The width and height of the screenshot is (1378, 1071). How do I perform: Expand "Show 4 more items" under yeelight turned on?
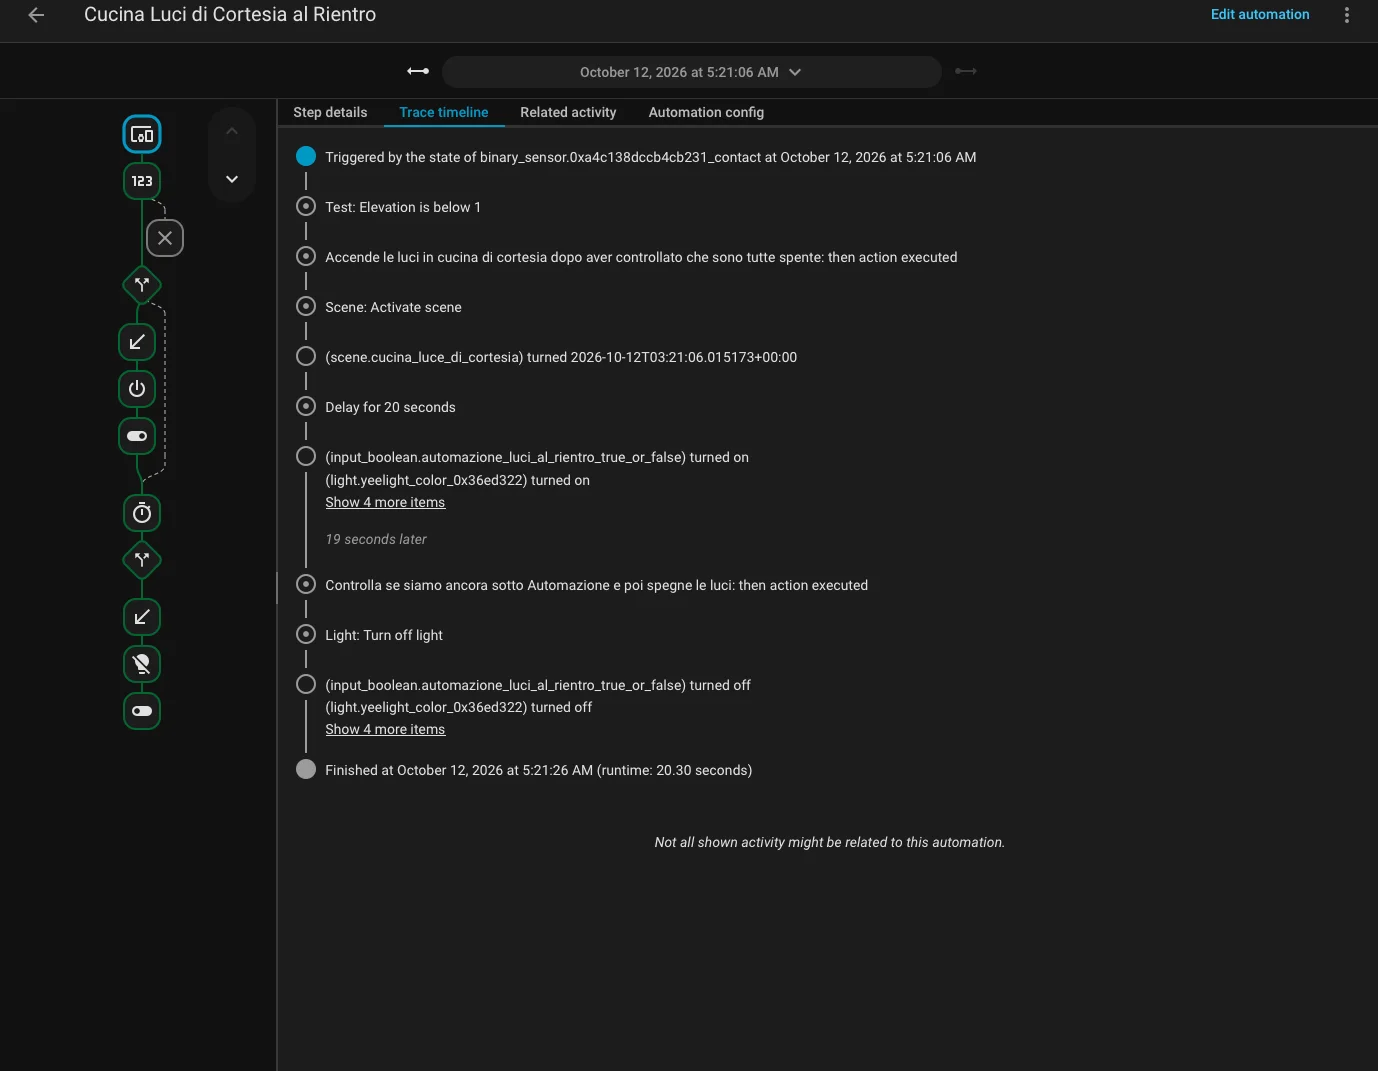point(385,503)
